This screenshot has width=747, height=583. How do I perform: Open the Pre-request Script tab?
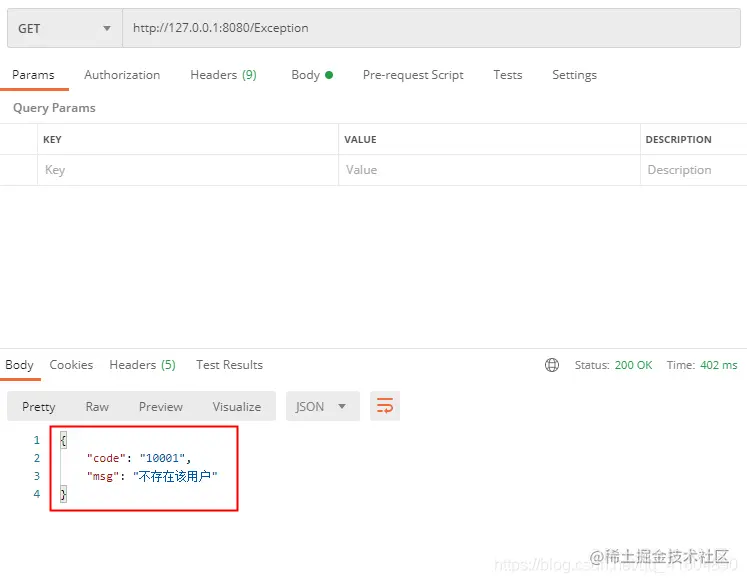pos(413,75)
